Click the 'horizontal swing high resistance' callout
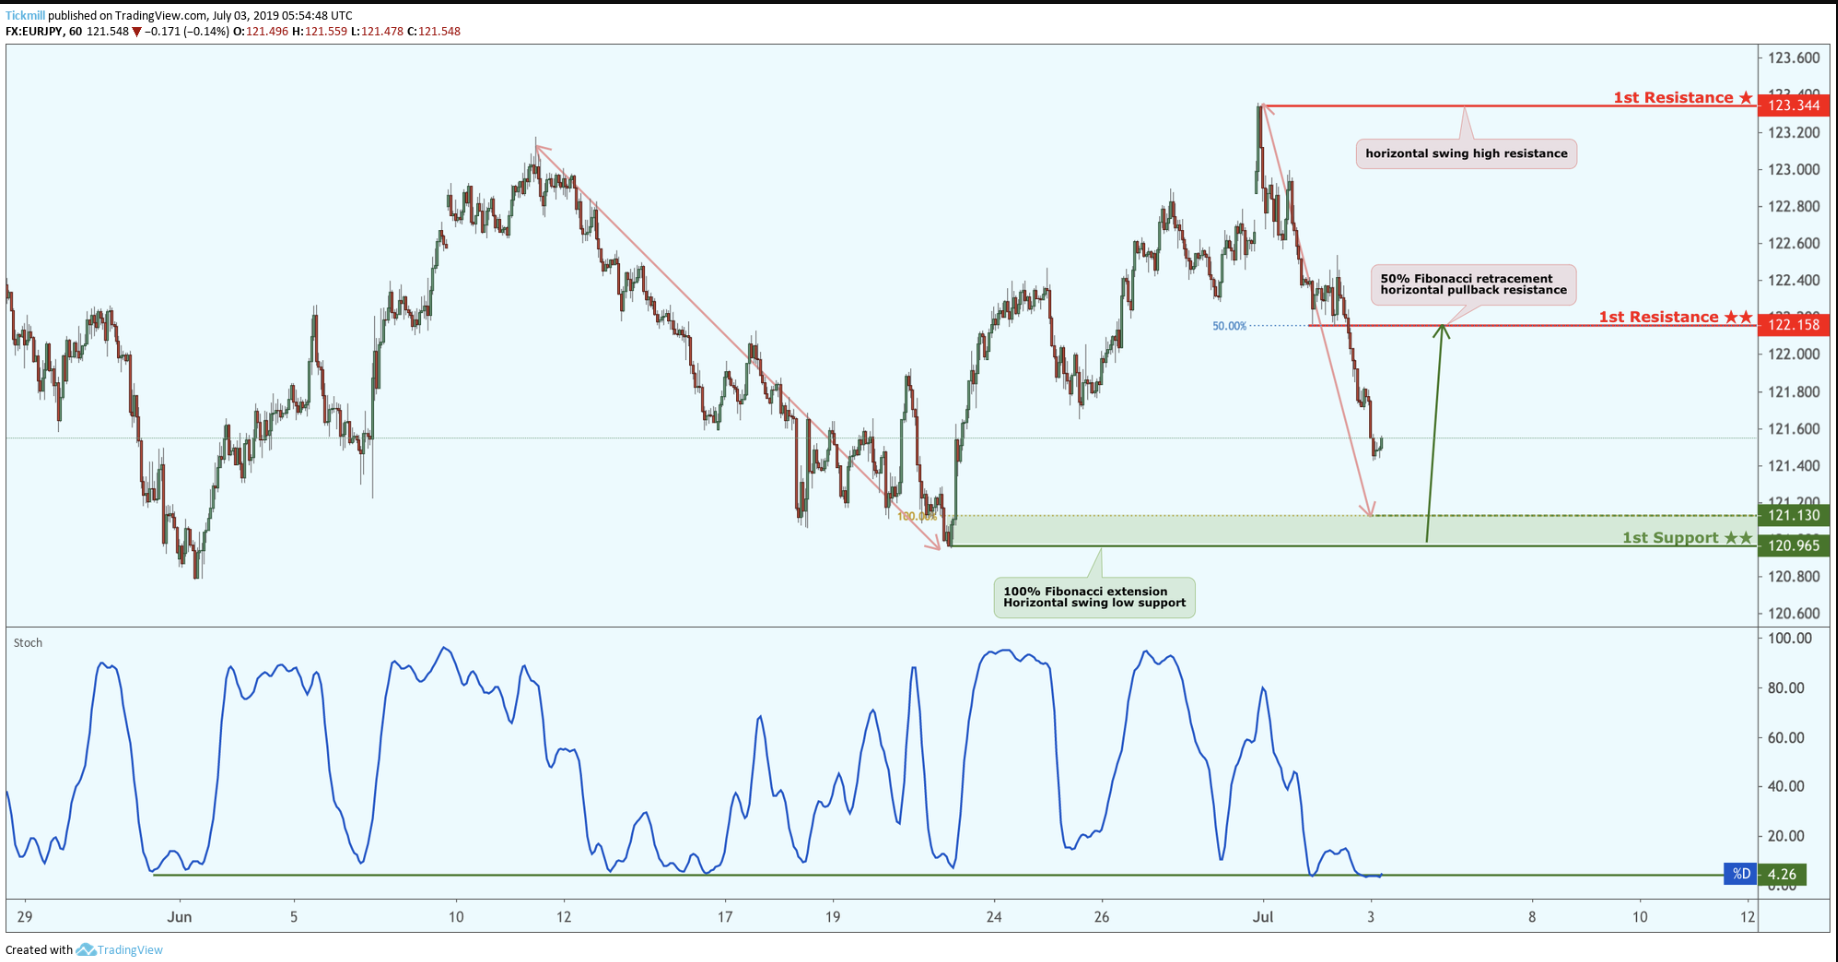This screenshot has height=962, width=1838. (x=1466, y=153)
